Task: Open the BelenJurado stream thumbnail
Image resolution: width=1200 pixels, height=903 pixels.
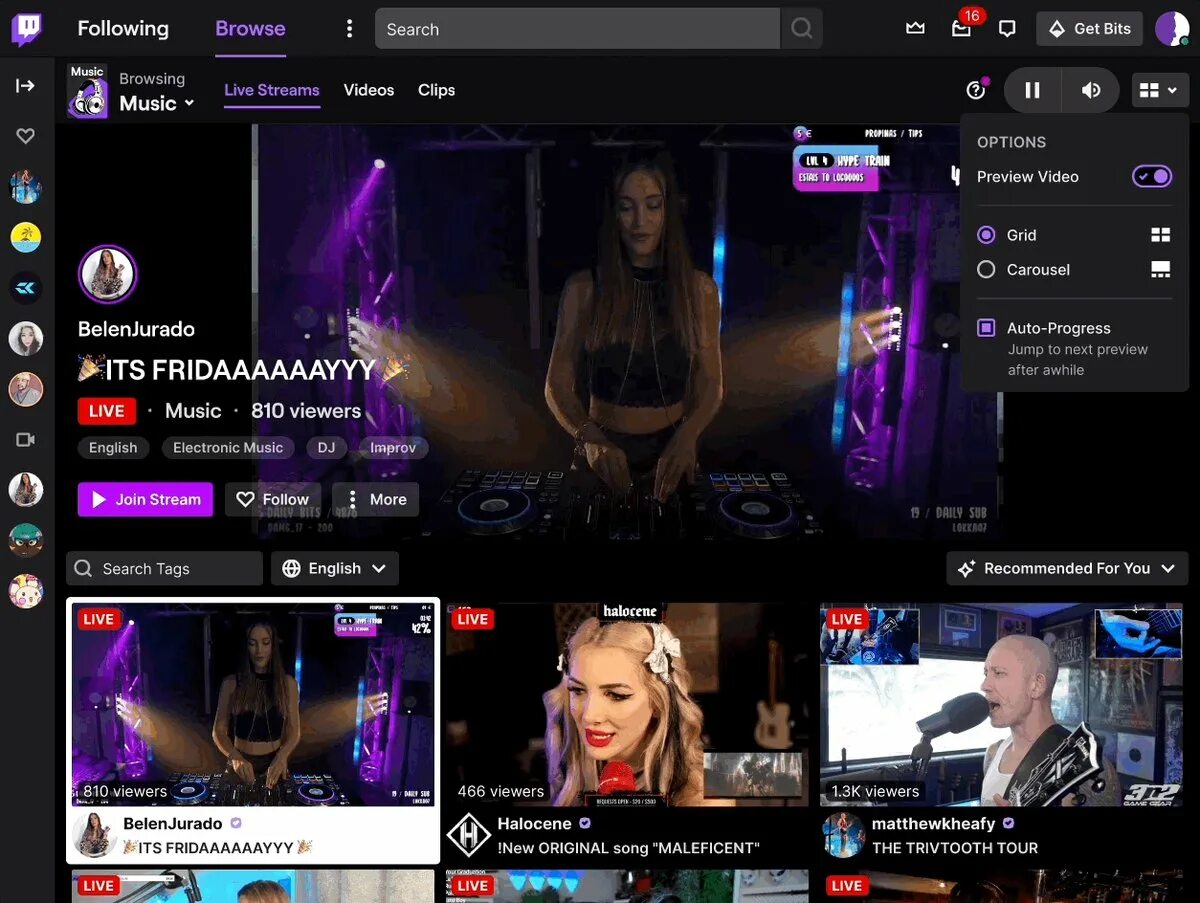Action: click(x=253, y=704)
